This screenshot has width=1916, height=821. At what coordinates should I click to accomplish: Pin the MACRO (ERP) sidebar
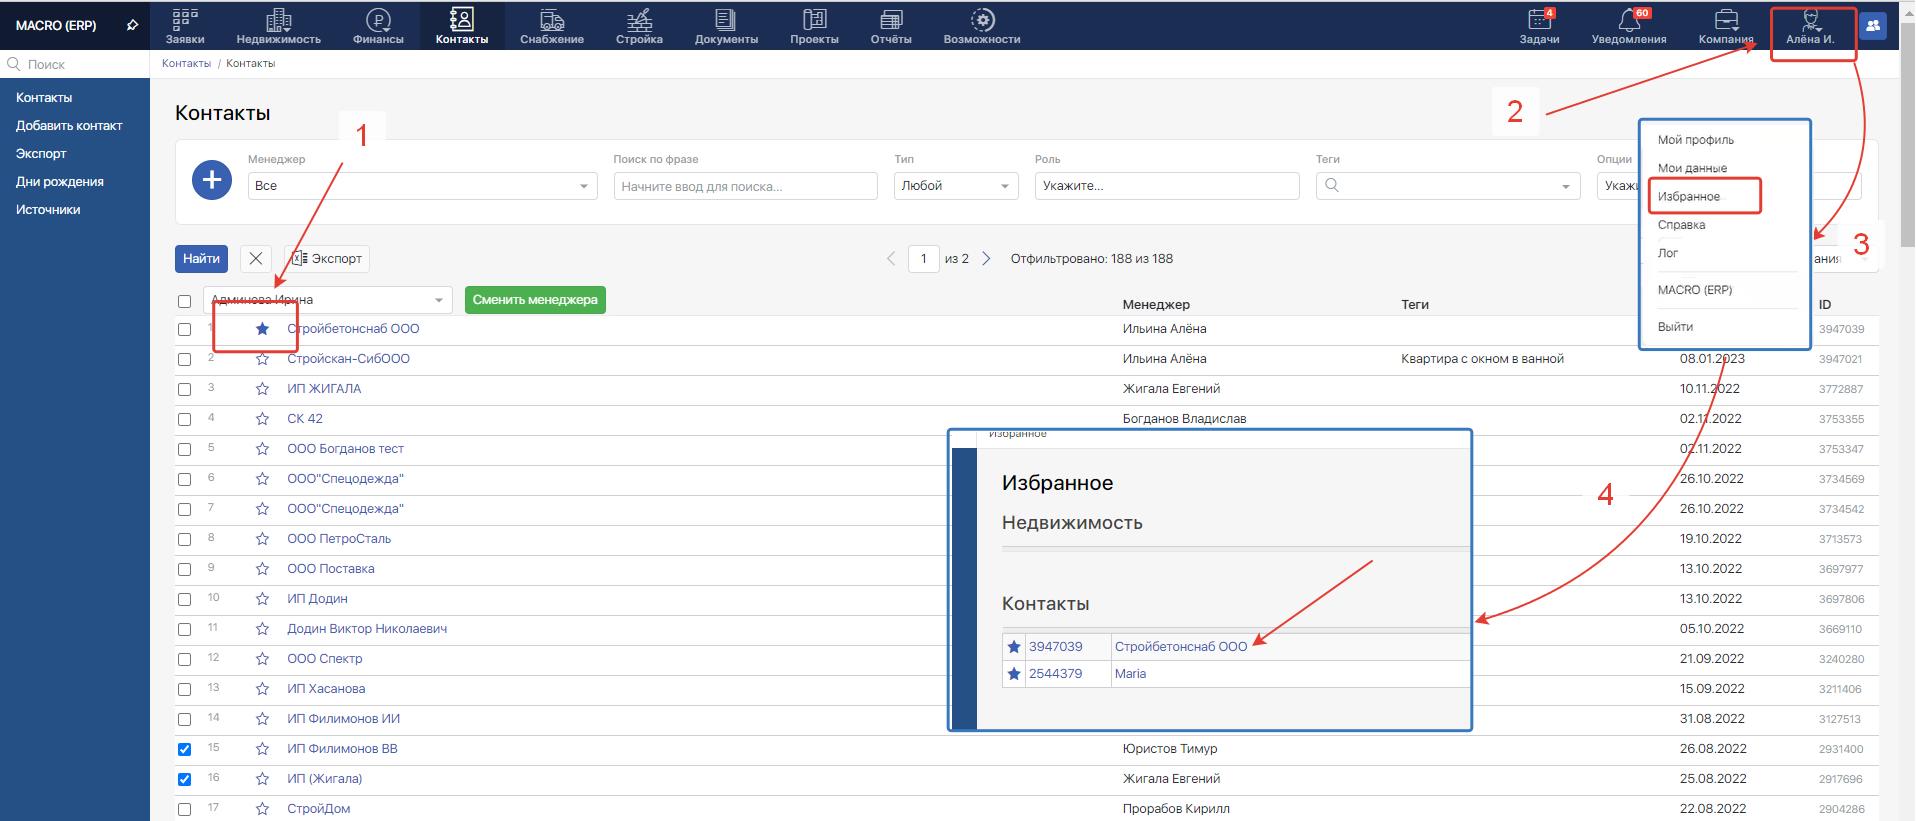(132, 26)
